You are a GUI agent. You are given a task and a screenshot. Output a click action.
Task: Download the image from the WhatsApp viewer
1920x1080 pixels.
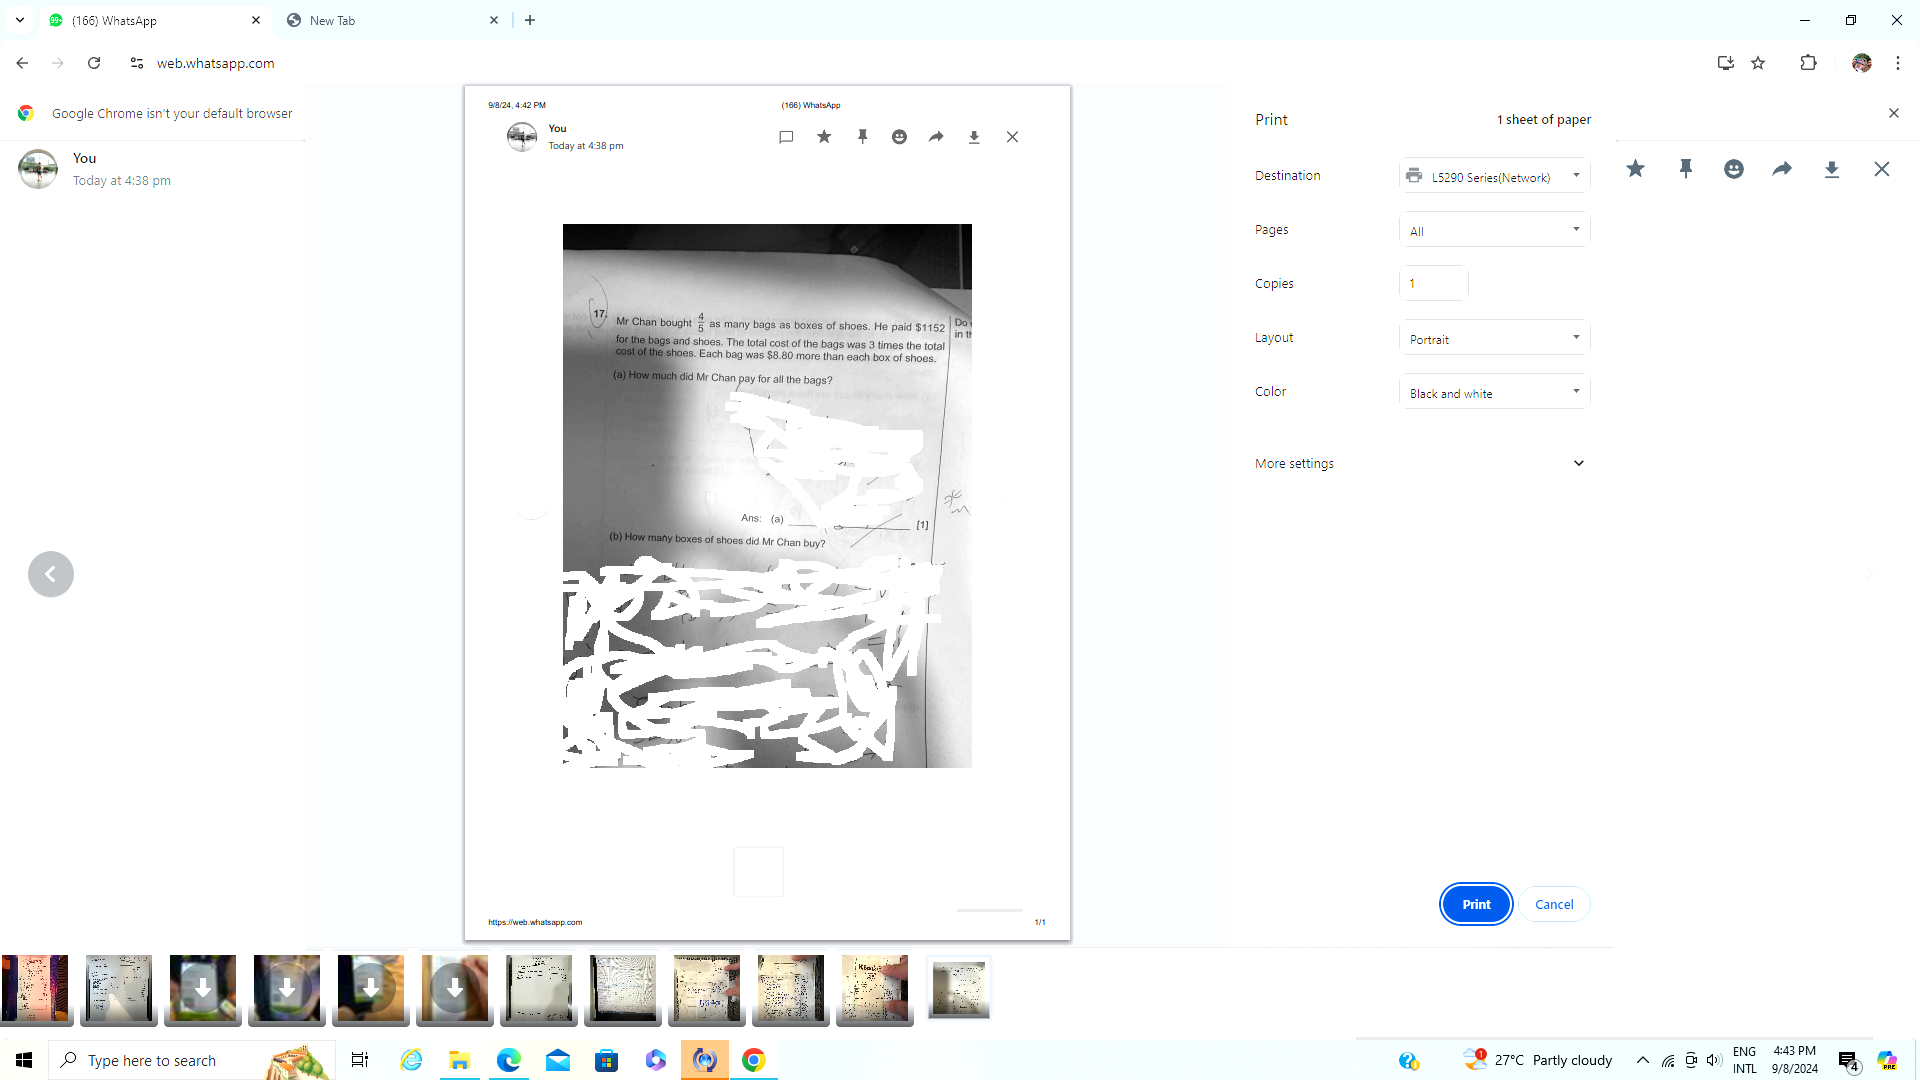point(1831,169)
